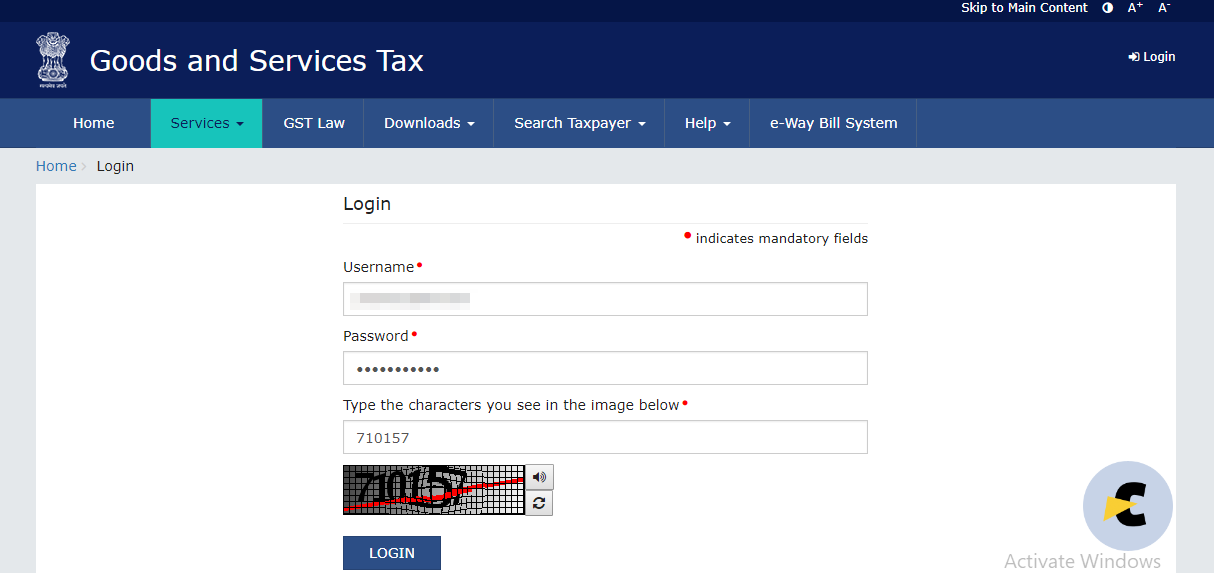The width and height of the screenshot is (1214, 573).
Task: Toggle the high contrast mode icon
Action: tap(1107, 8)
